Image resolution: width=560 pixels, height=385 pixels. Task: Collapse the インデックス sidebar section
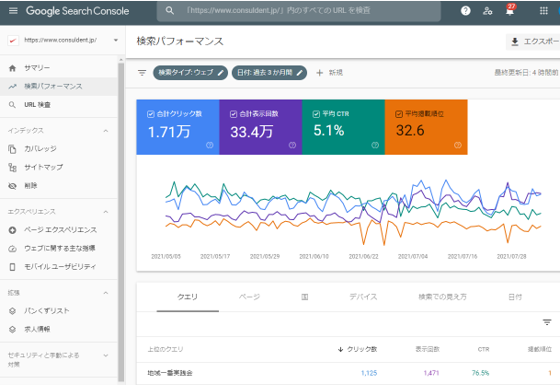click(106, 131)
